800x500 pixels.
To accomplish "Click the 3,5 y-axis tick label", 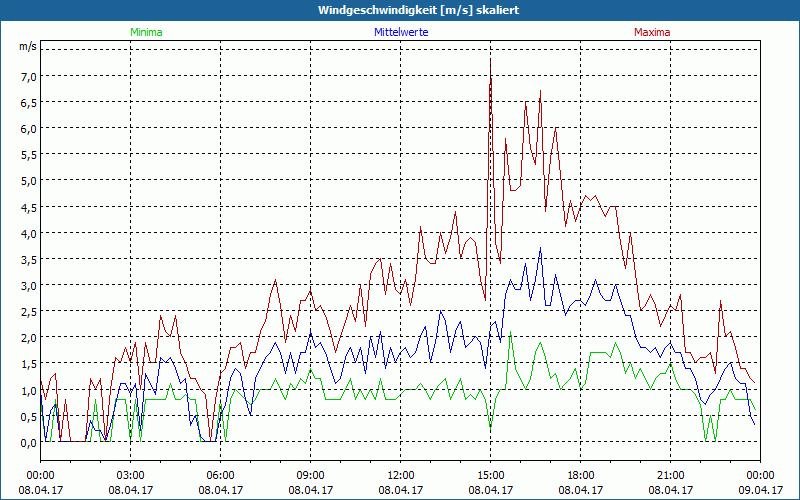I will pyautogui.click(x=27, y=260).
